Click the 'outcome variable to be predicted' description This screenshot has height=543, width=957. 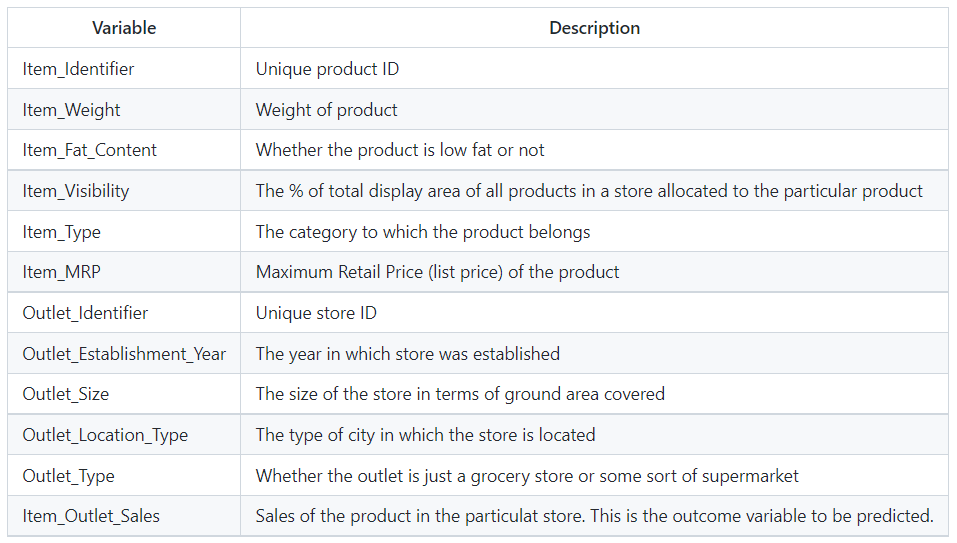[x=803, y=516]
